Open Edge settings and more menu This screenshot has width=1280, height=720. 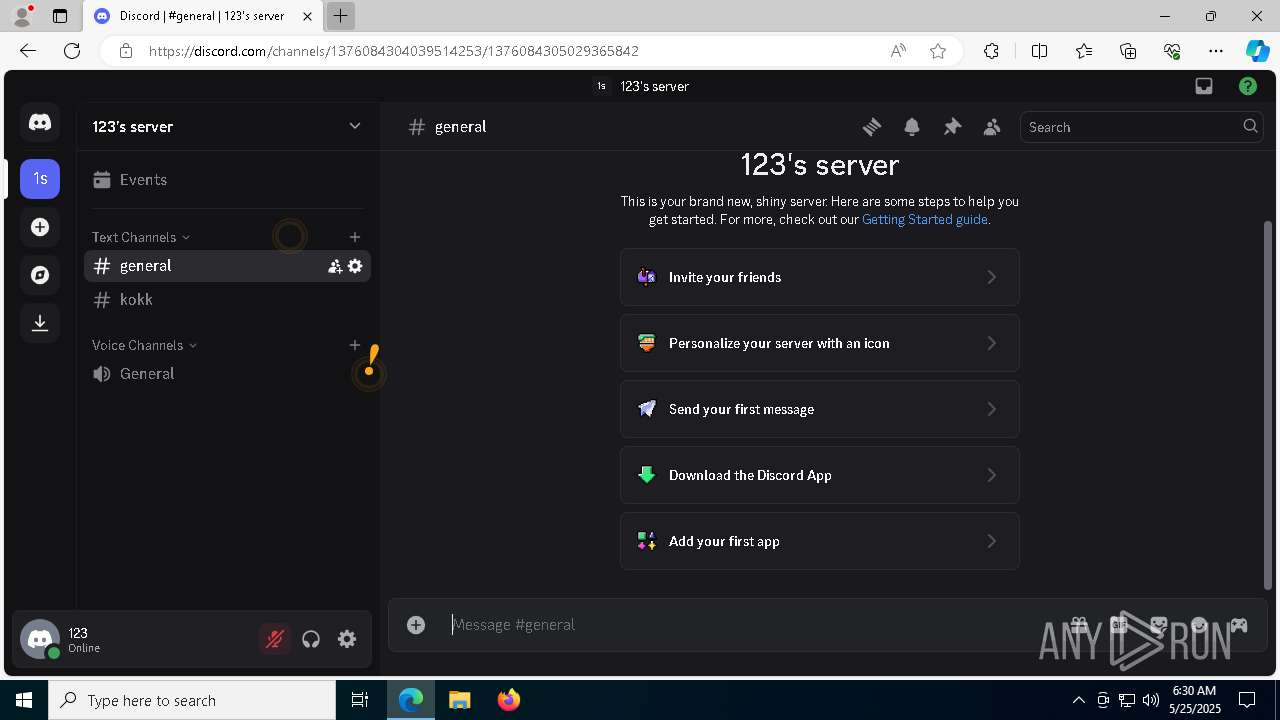click(x=1216, y=51)
